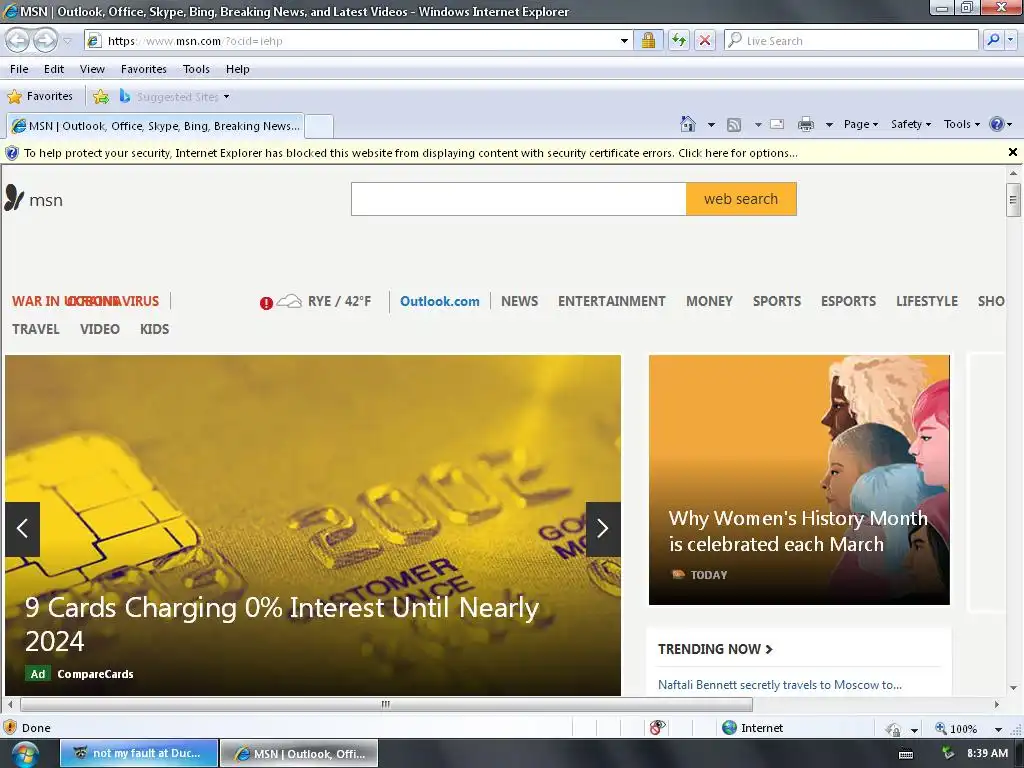This screenshot has width=1024, height=768.
Task: Show next slide in the carousel
Action: (603, 529)
